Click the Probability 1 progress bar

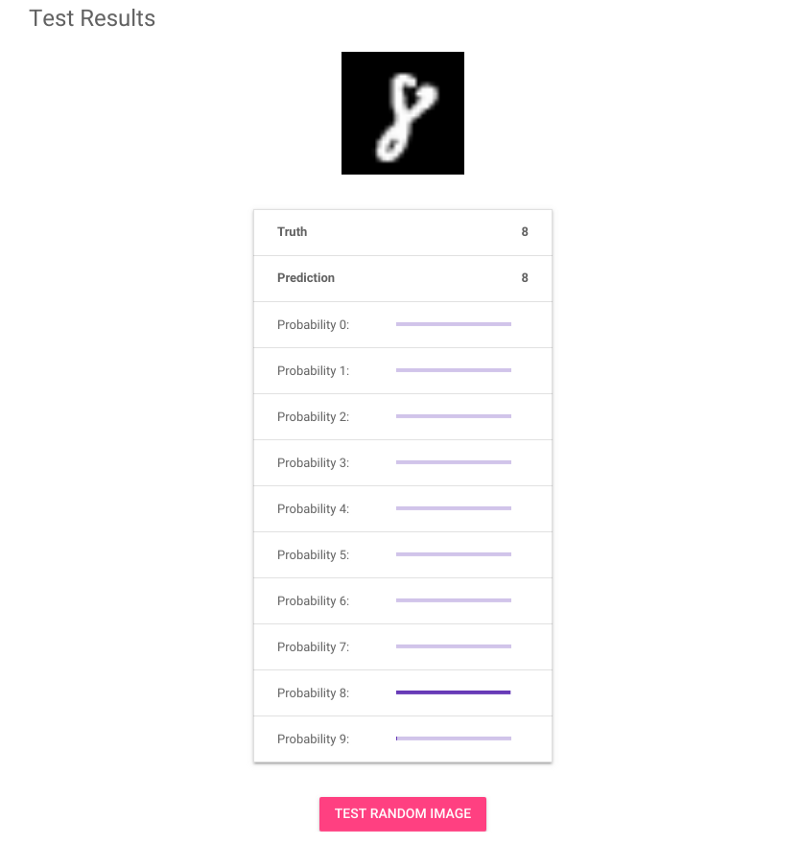[453, 370]
